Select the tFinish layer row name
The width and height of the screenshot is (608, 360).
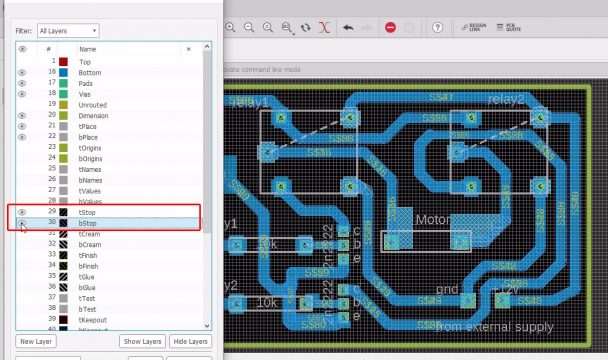click(88, 256)
